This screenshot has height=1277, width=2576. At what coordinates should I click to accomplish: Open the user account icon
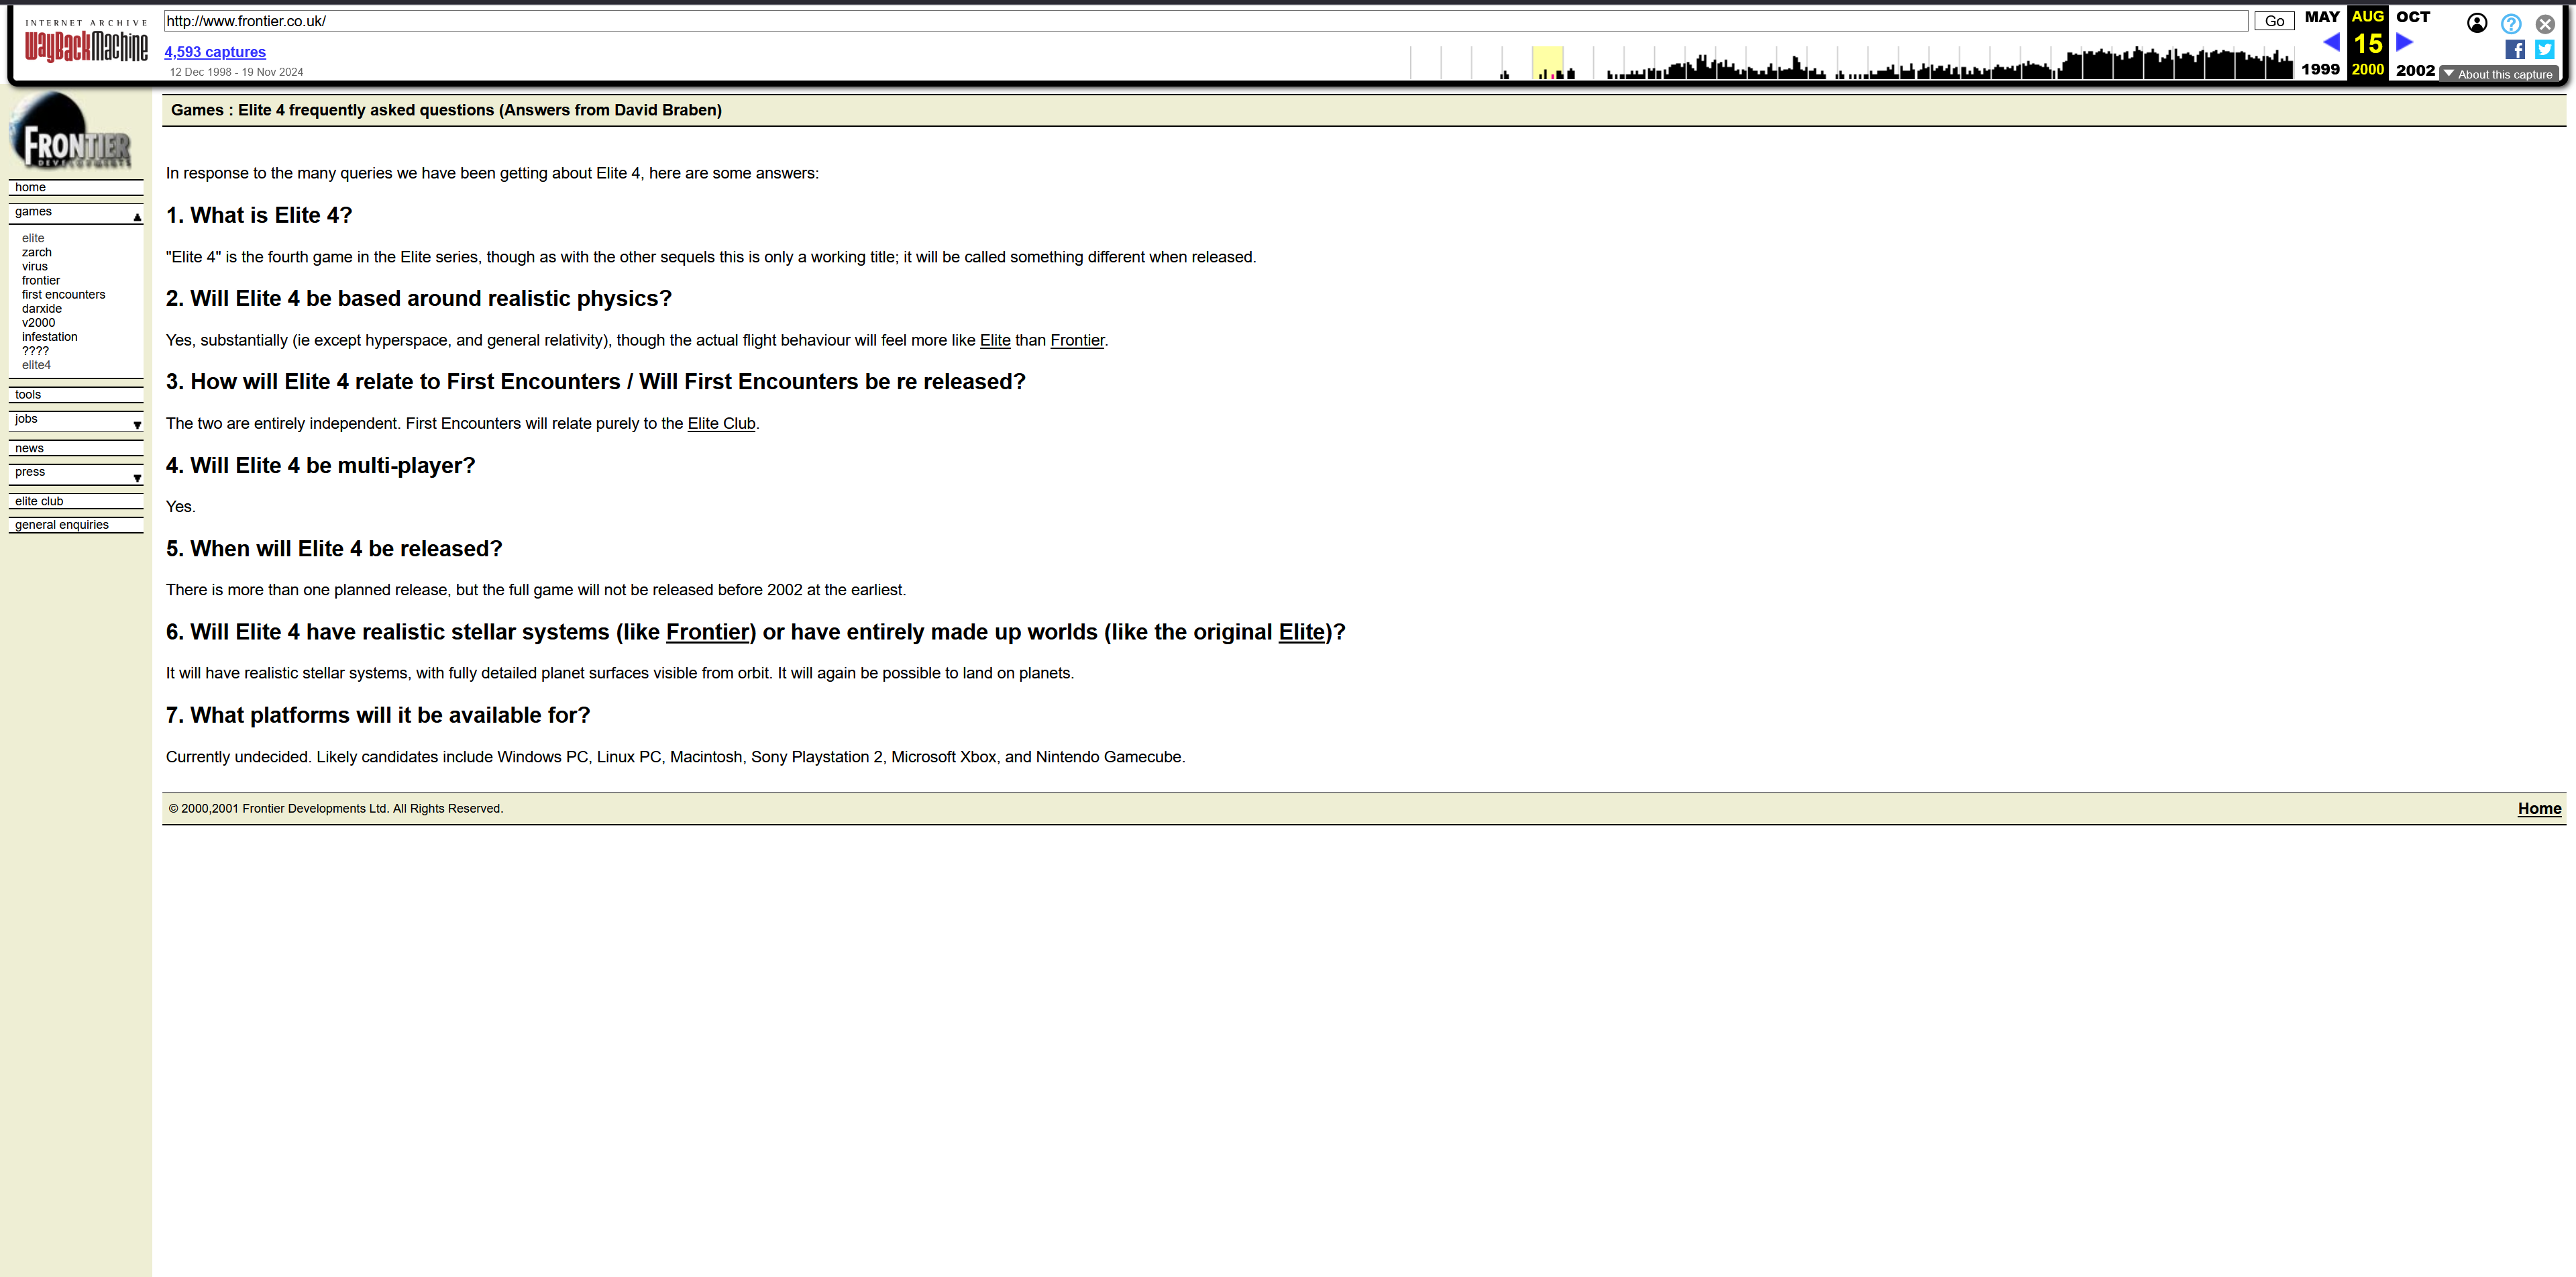point(2476,23)
